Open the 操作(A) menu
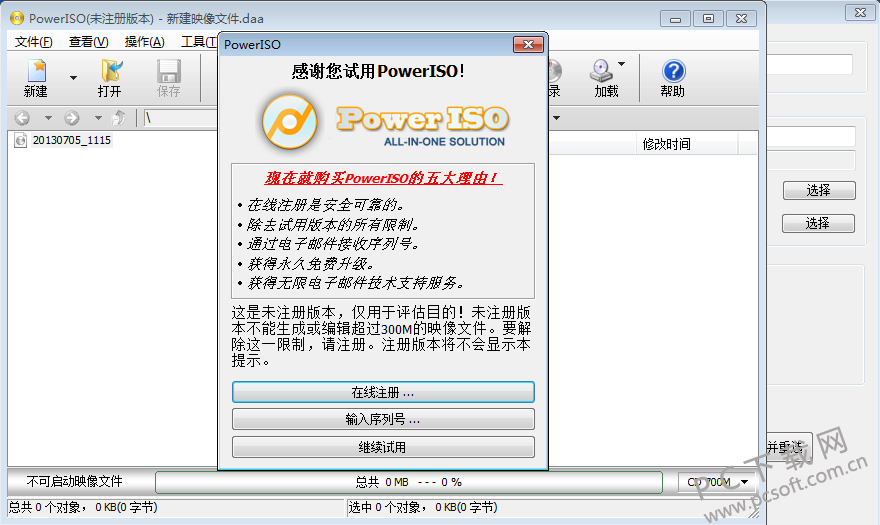 coord(144,42)
